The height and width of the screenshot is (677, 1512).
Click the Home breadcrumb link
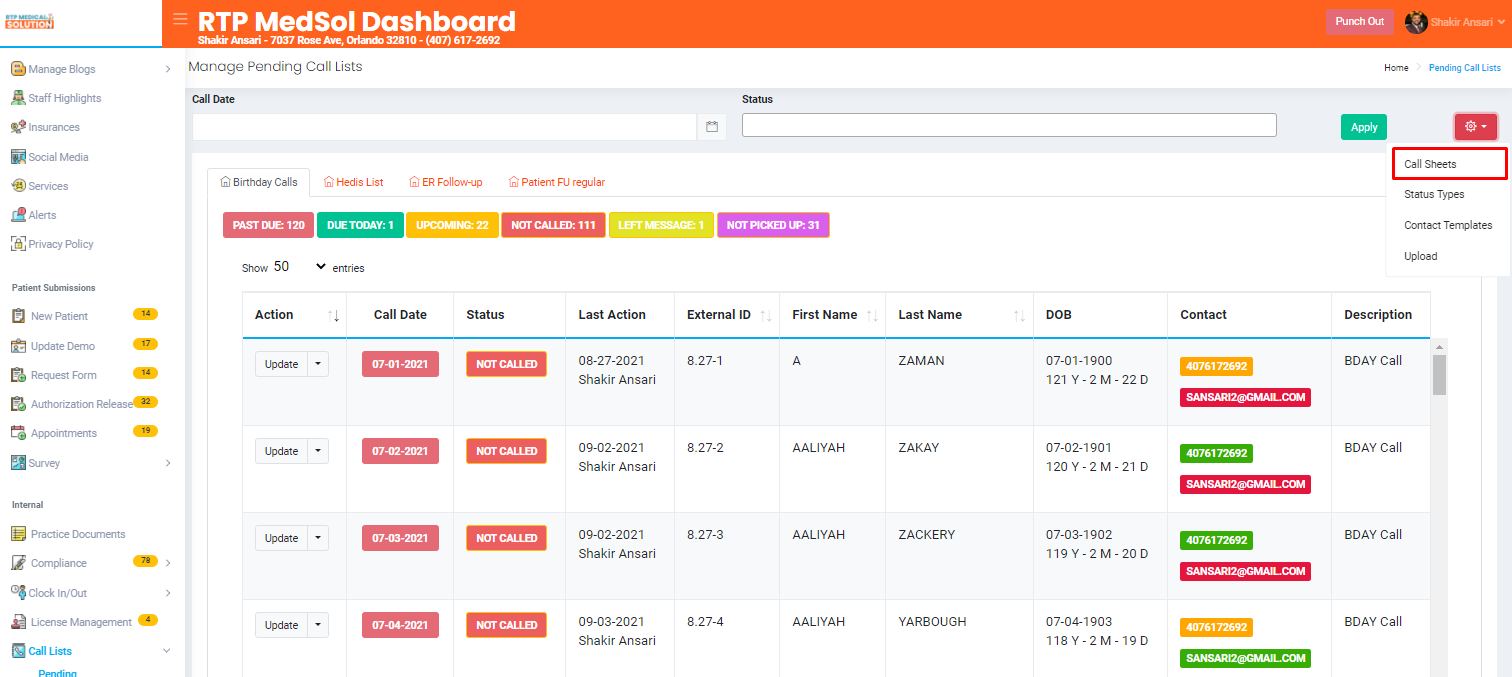point(1396,68)
